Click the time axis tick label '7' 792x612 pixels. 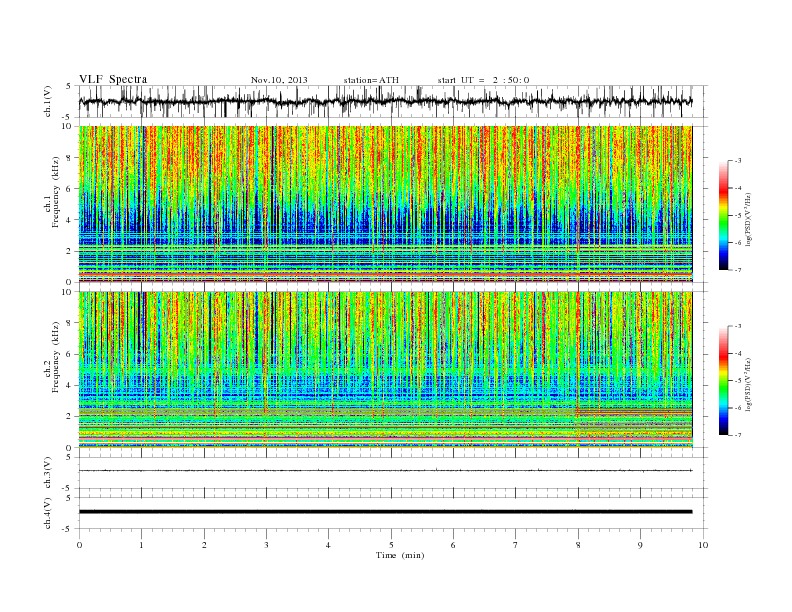point(516,545)
